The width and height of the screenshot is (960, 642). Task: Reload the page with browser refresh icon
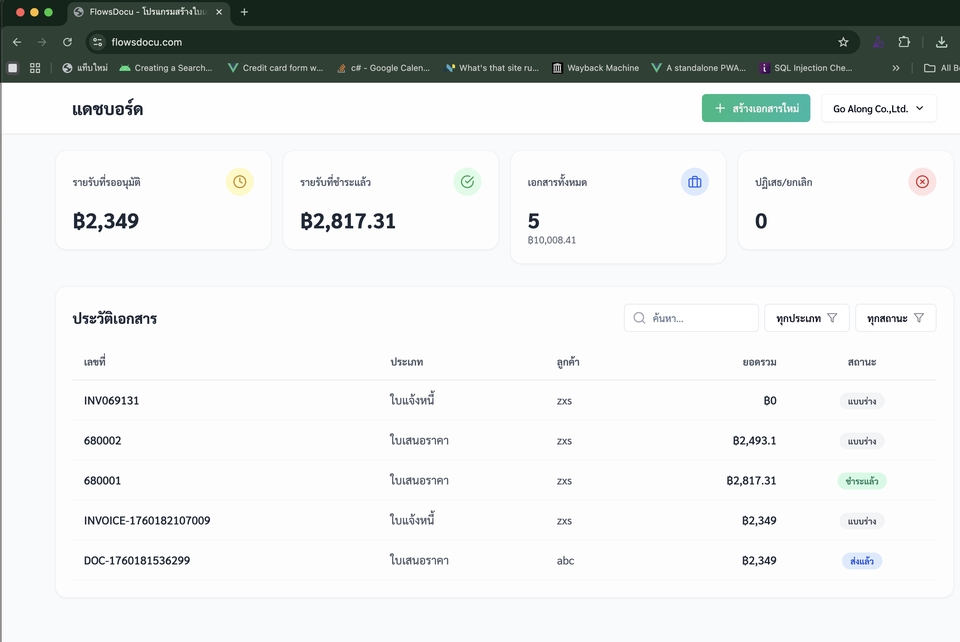click(x=67, y=42)
